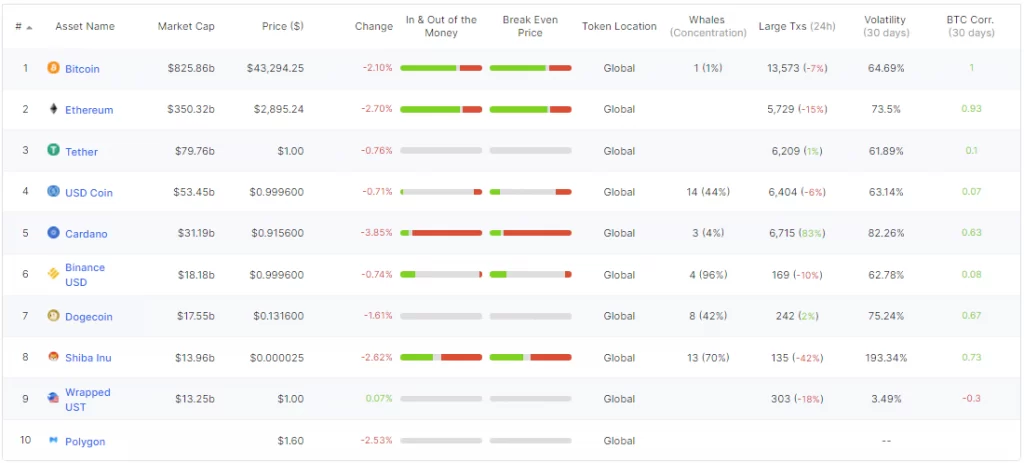This screenshot has width=1024, height=463.
Task: Click the Polygon coin icon
Action: pyautogui.click(x=54, y=440)
